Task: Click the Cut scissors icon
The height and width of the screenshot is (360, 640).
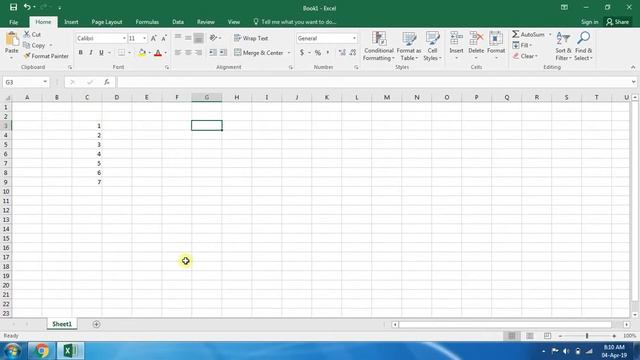Action: (27, 34)
